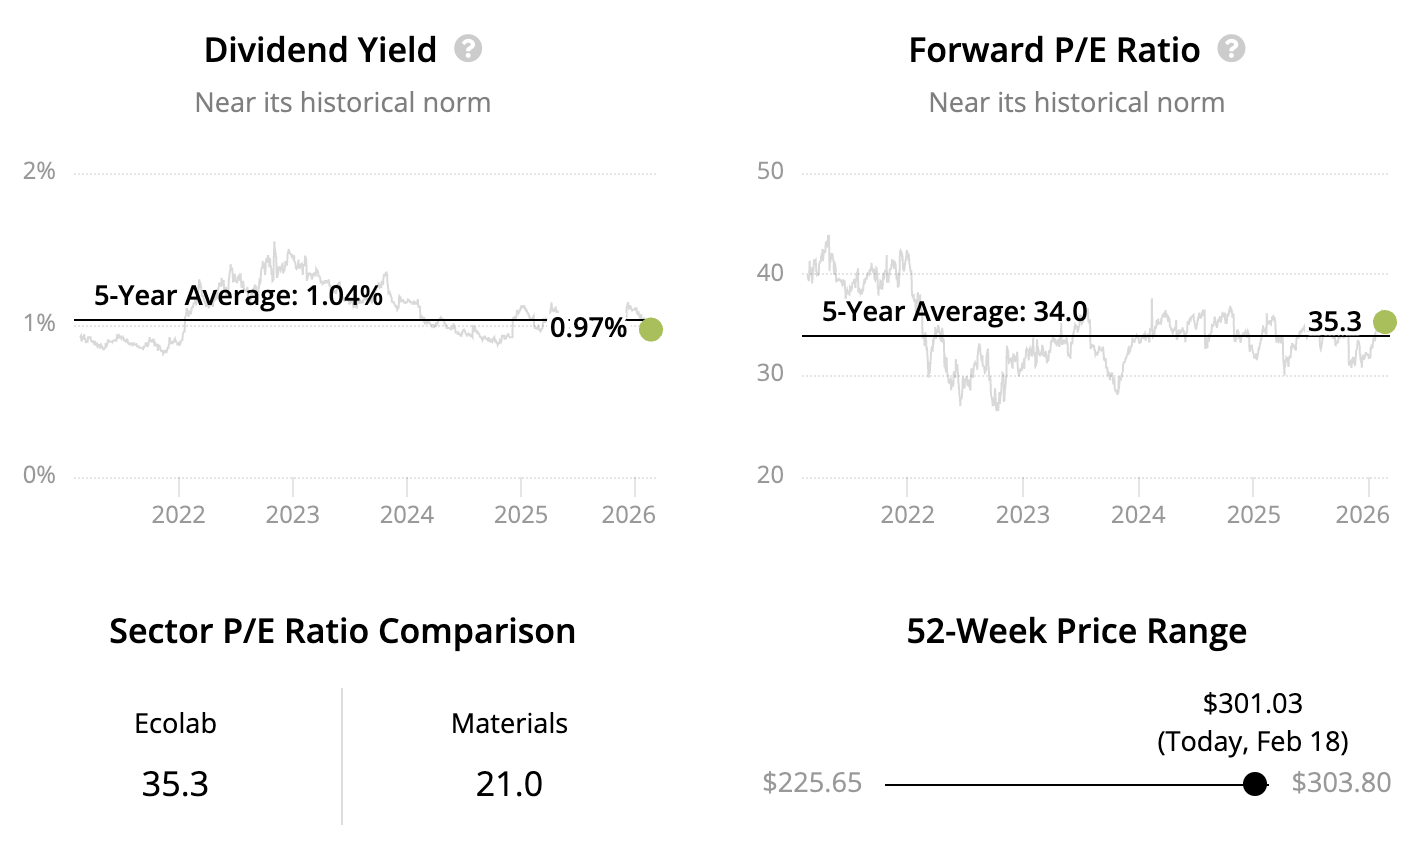Viewport: 1416px width, 850px height.
Task: Click the 2025 axis label on Forward P/E chart
Action: 1253,515
